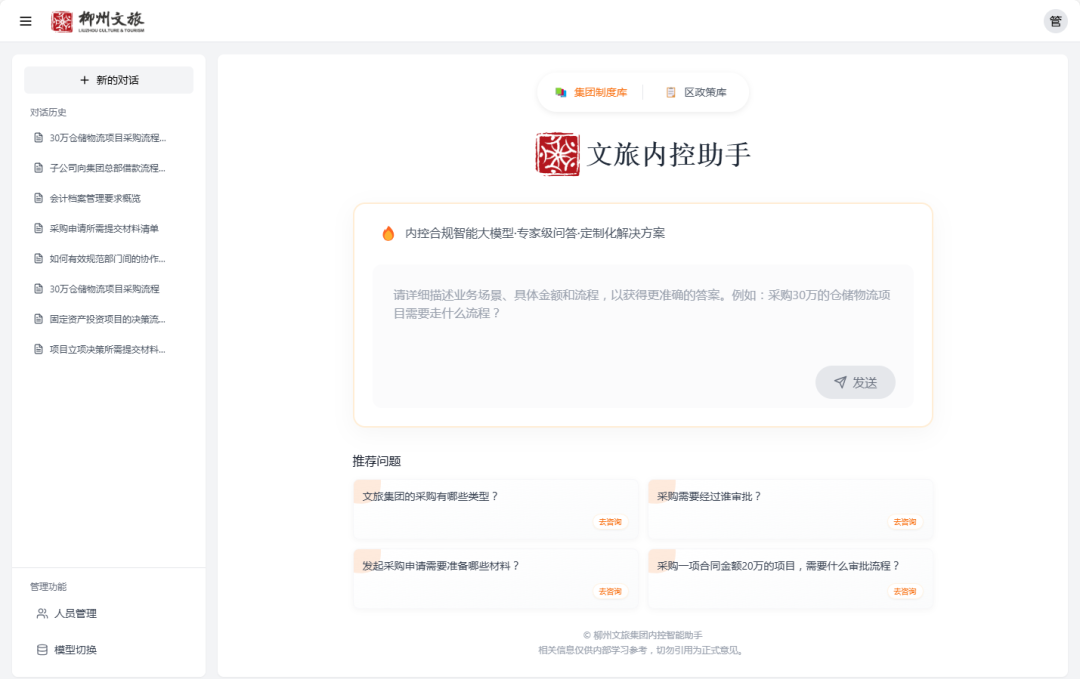
Task: Open the hamburger menu icon
Action: tap(26, 21)
